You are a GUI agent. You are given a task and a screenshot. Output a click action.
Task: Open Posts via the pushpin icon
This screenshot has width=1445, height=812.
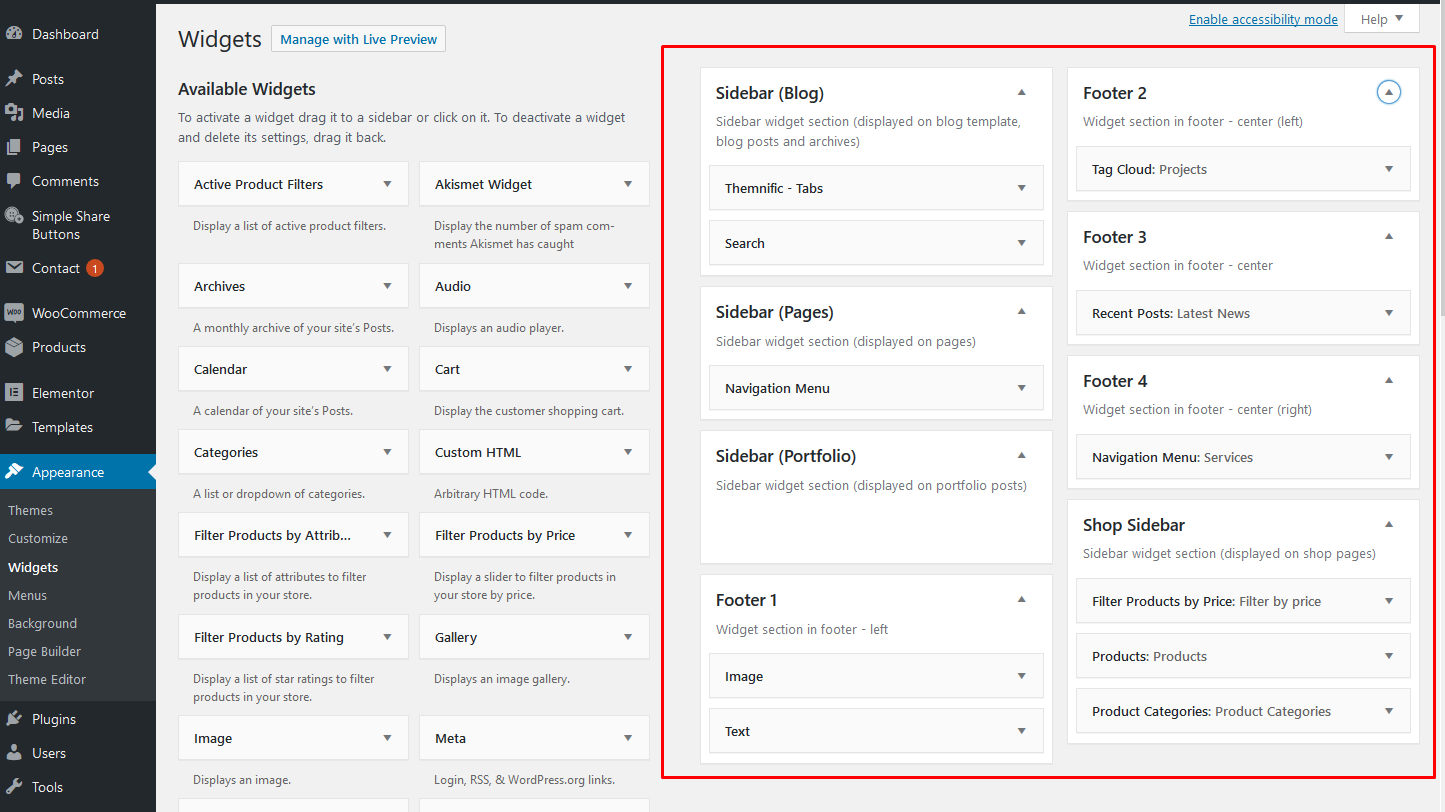pyautogui.click(x=14, y=79)
